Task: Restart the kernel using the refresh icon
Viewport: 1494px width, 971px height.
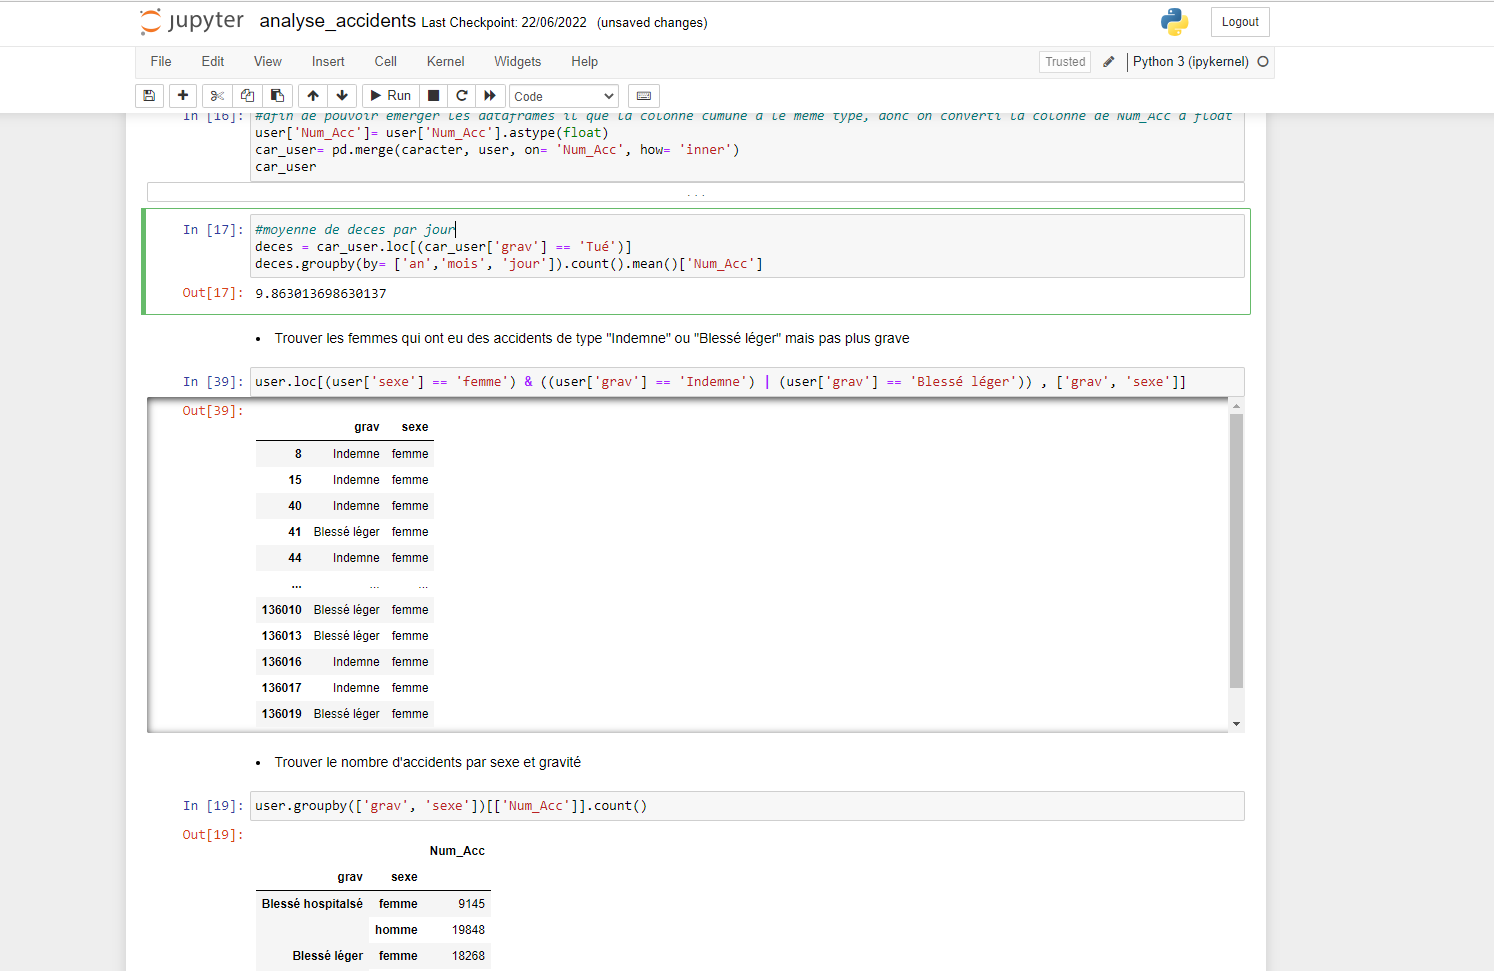Action: click(461, 95)
